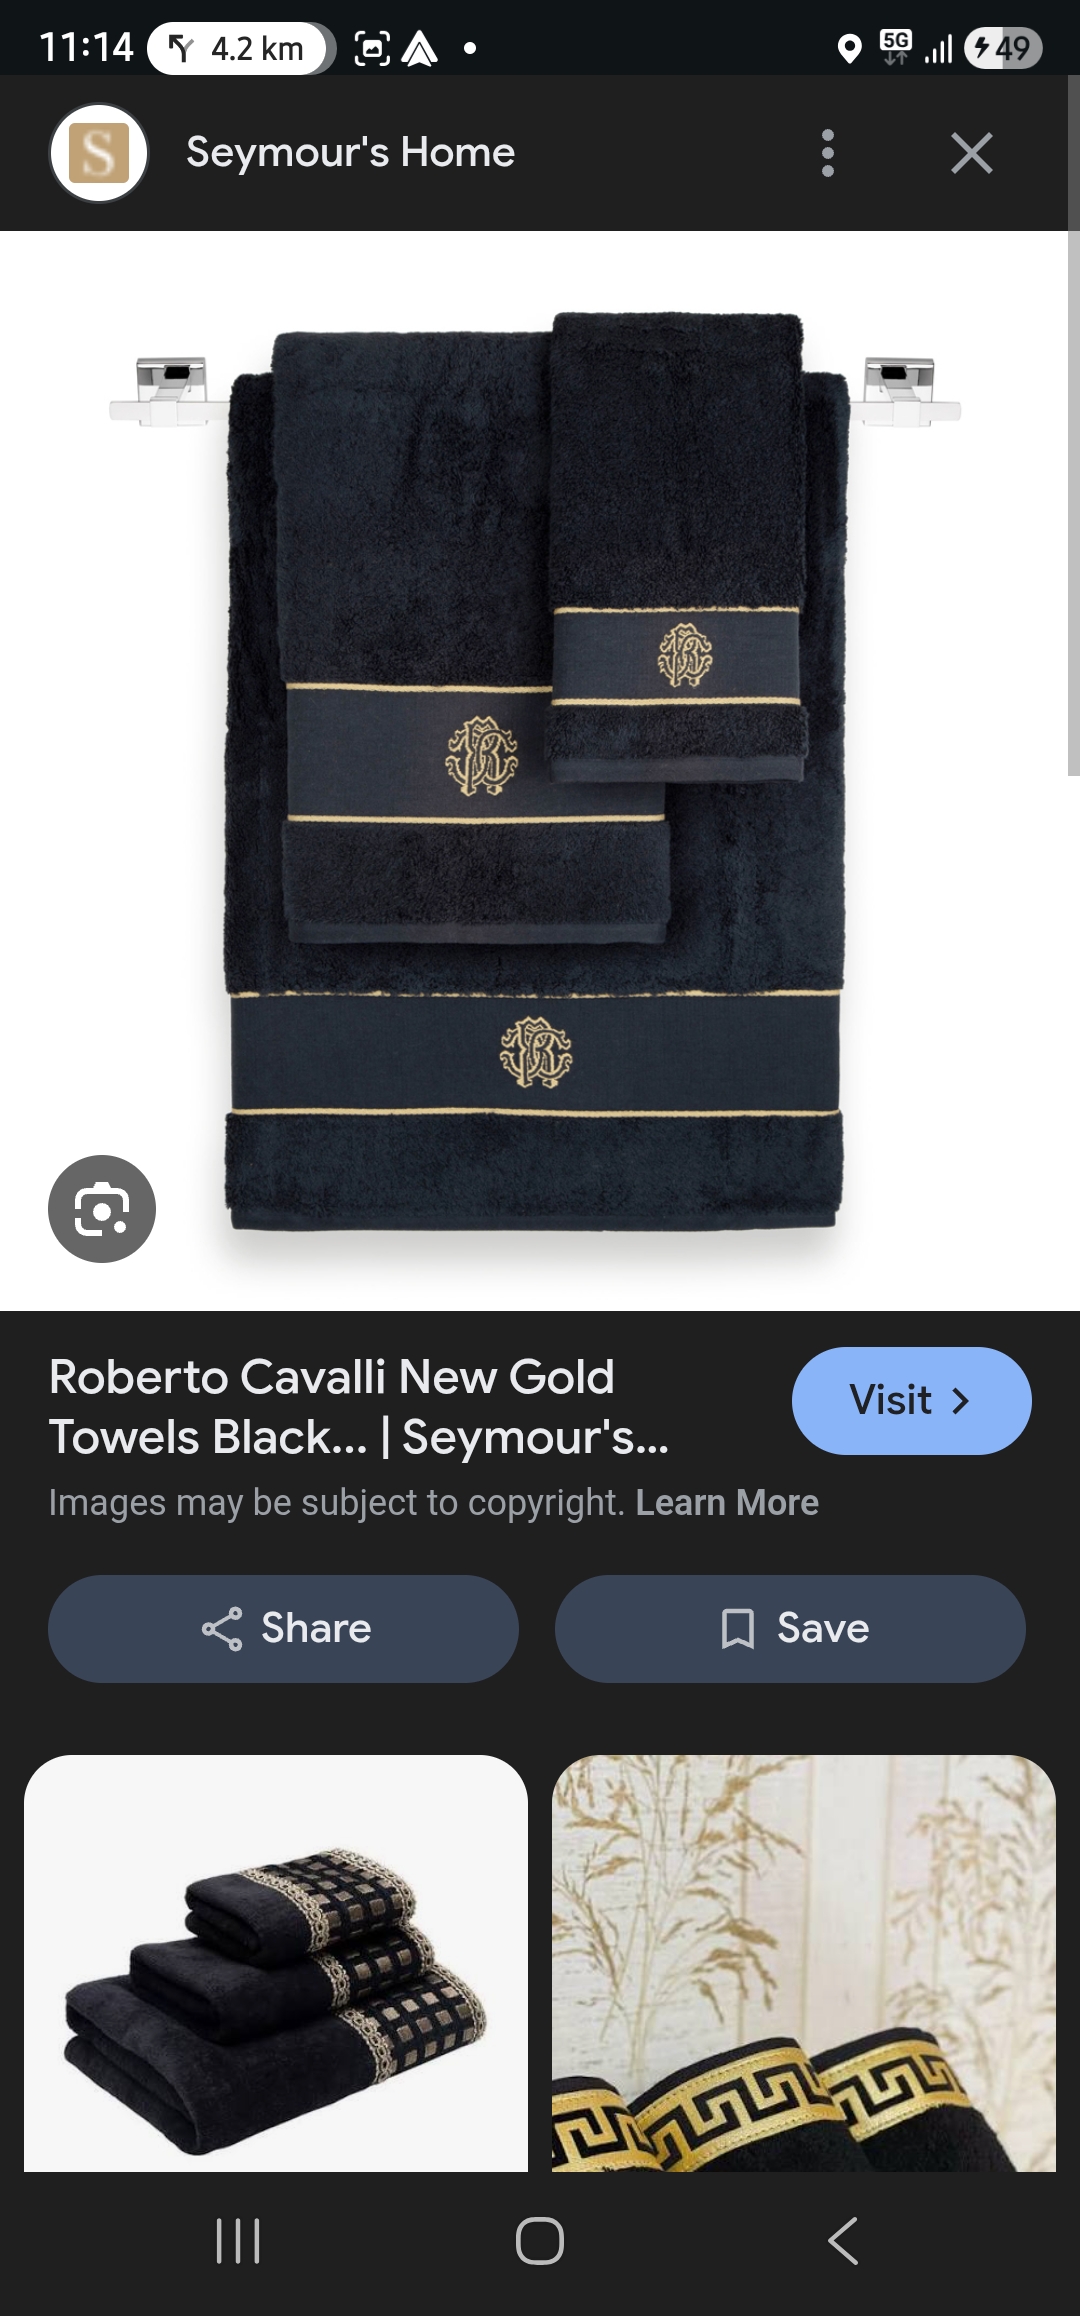Tap the location pin status icon
This screenshot has width=1080, height=2316.
(x=849, y=48)
